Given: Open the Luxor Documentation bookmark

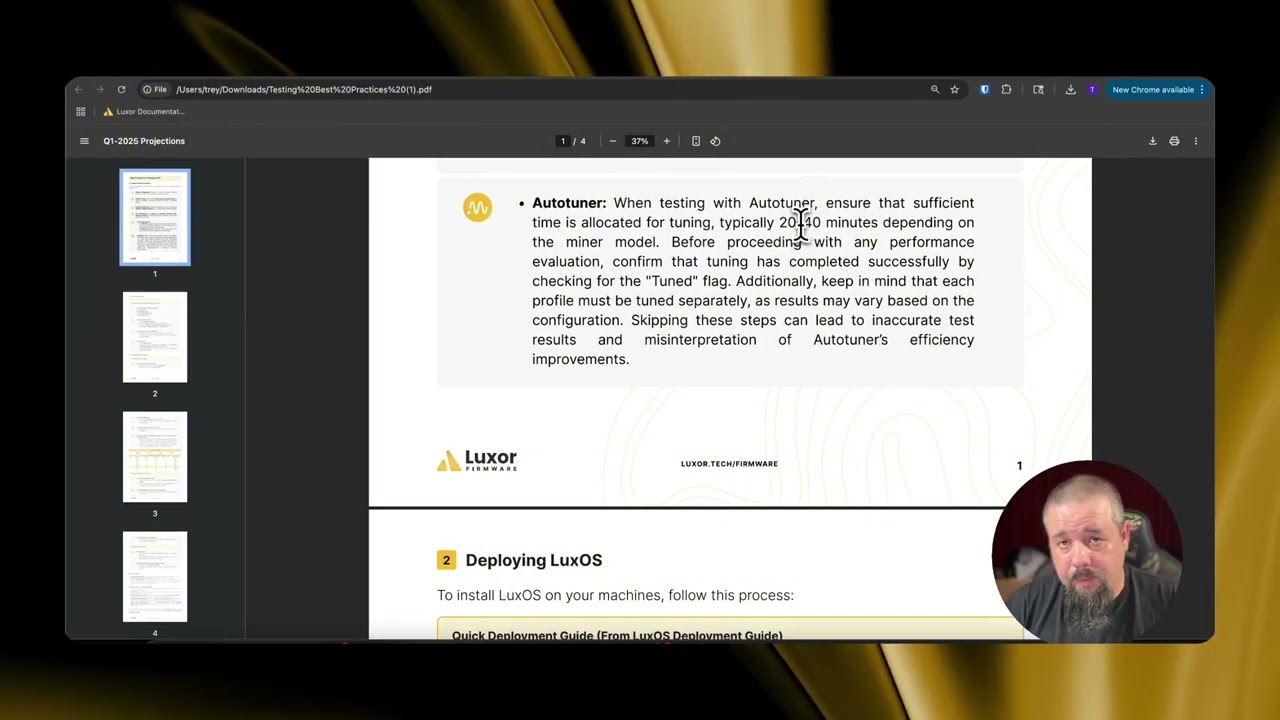Looking at the screenshot, I should coord(144,112).
